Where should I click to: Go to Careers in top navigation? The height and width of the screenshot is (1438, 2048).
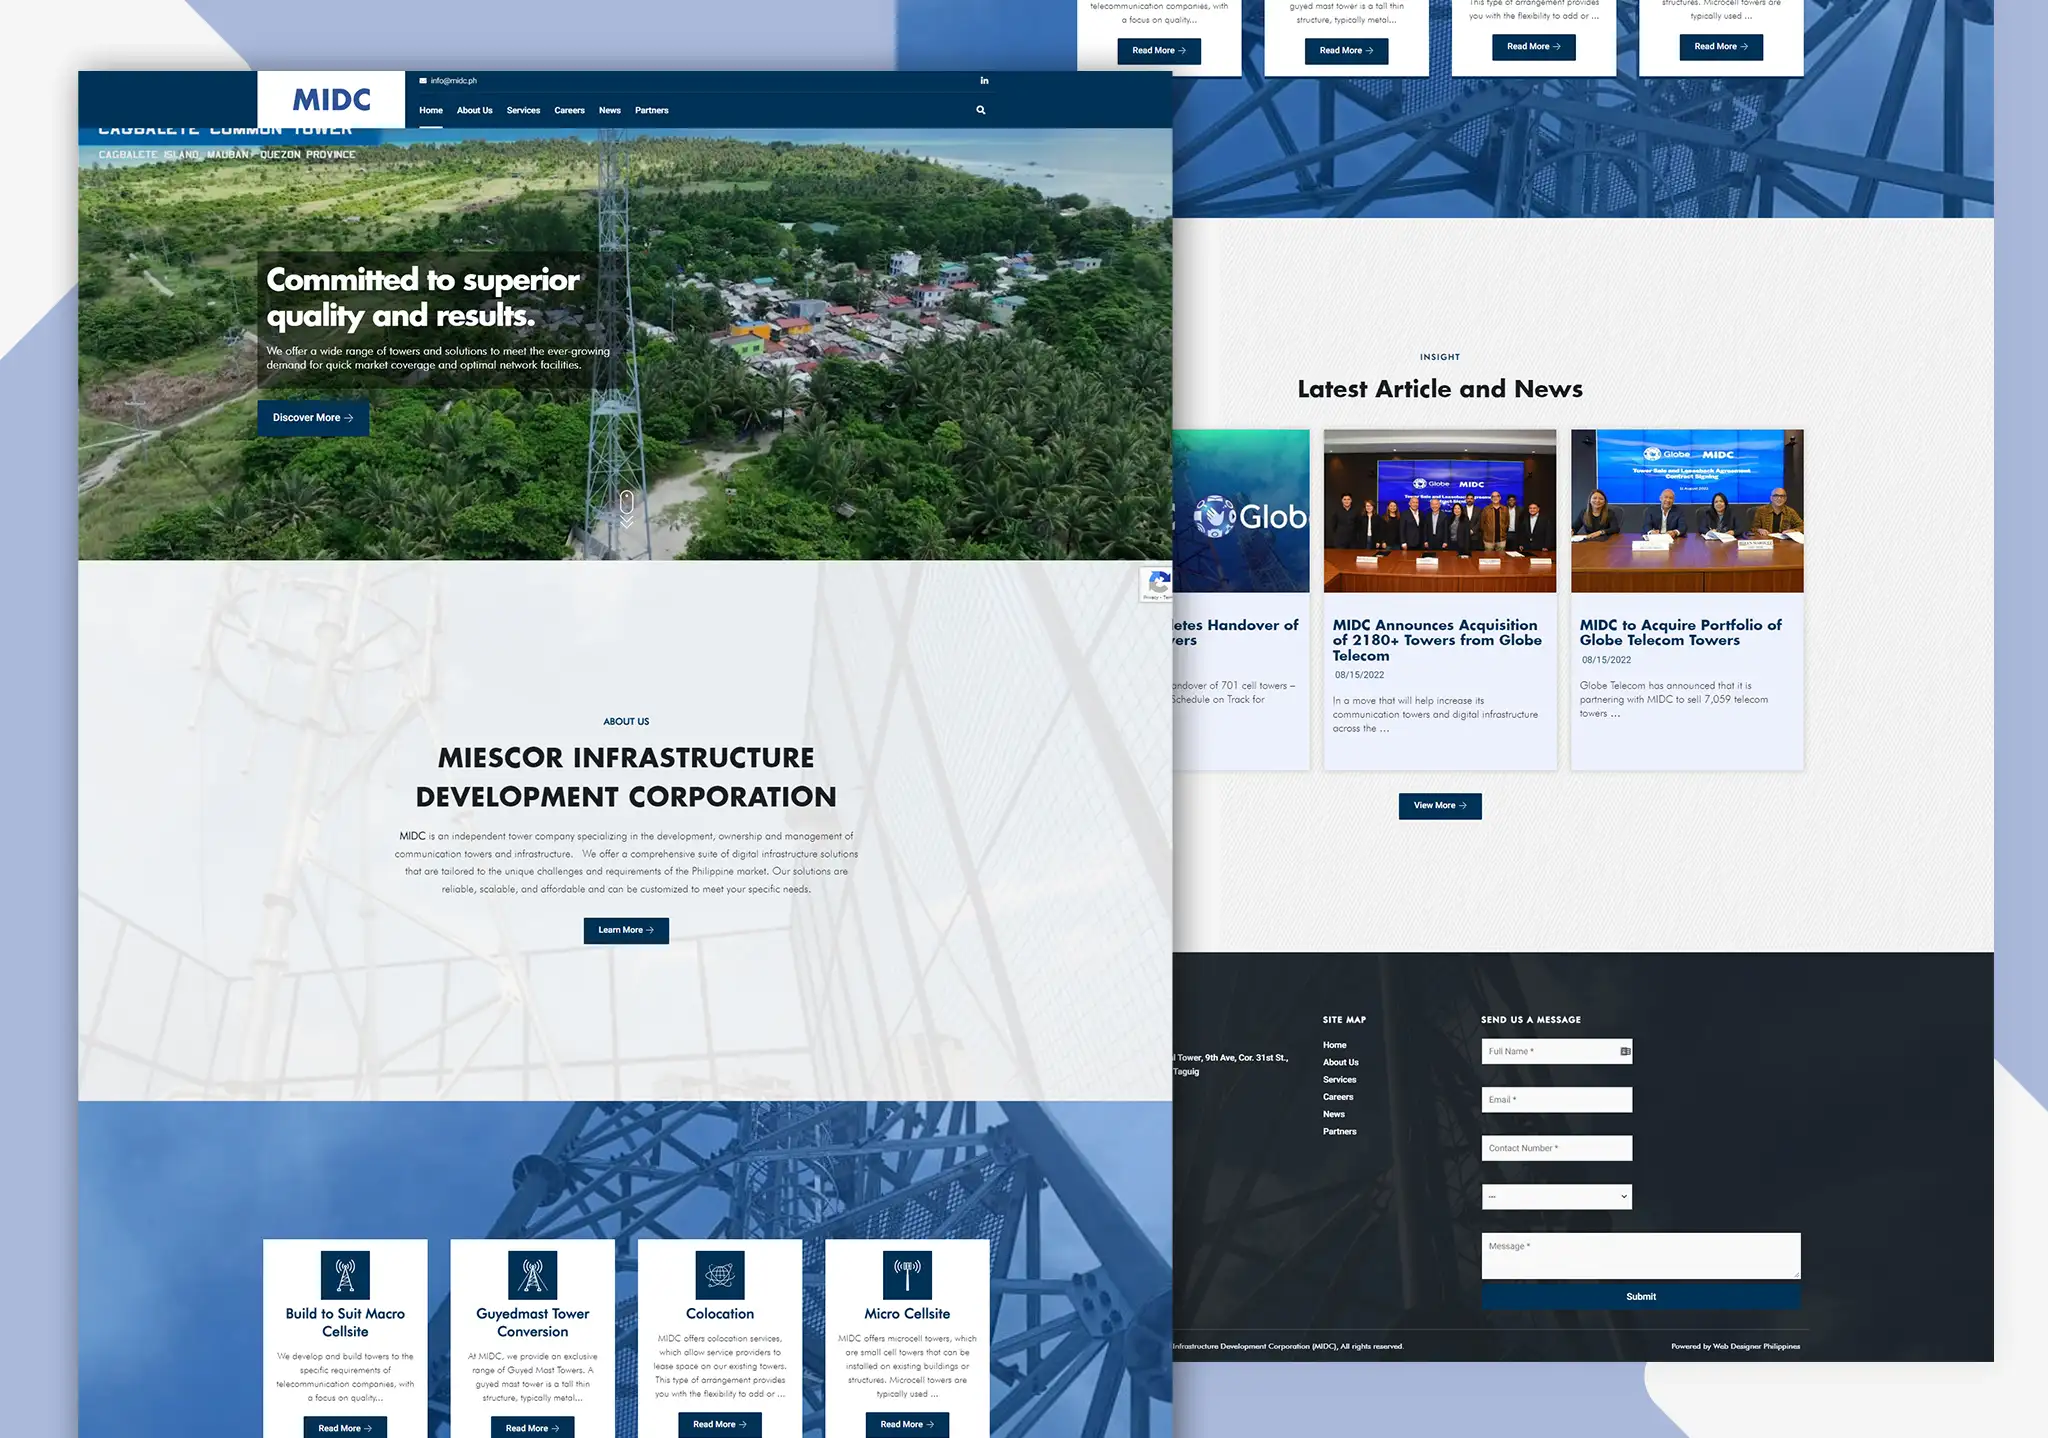[x=569, y=111]
